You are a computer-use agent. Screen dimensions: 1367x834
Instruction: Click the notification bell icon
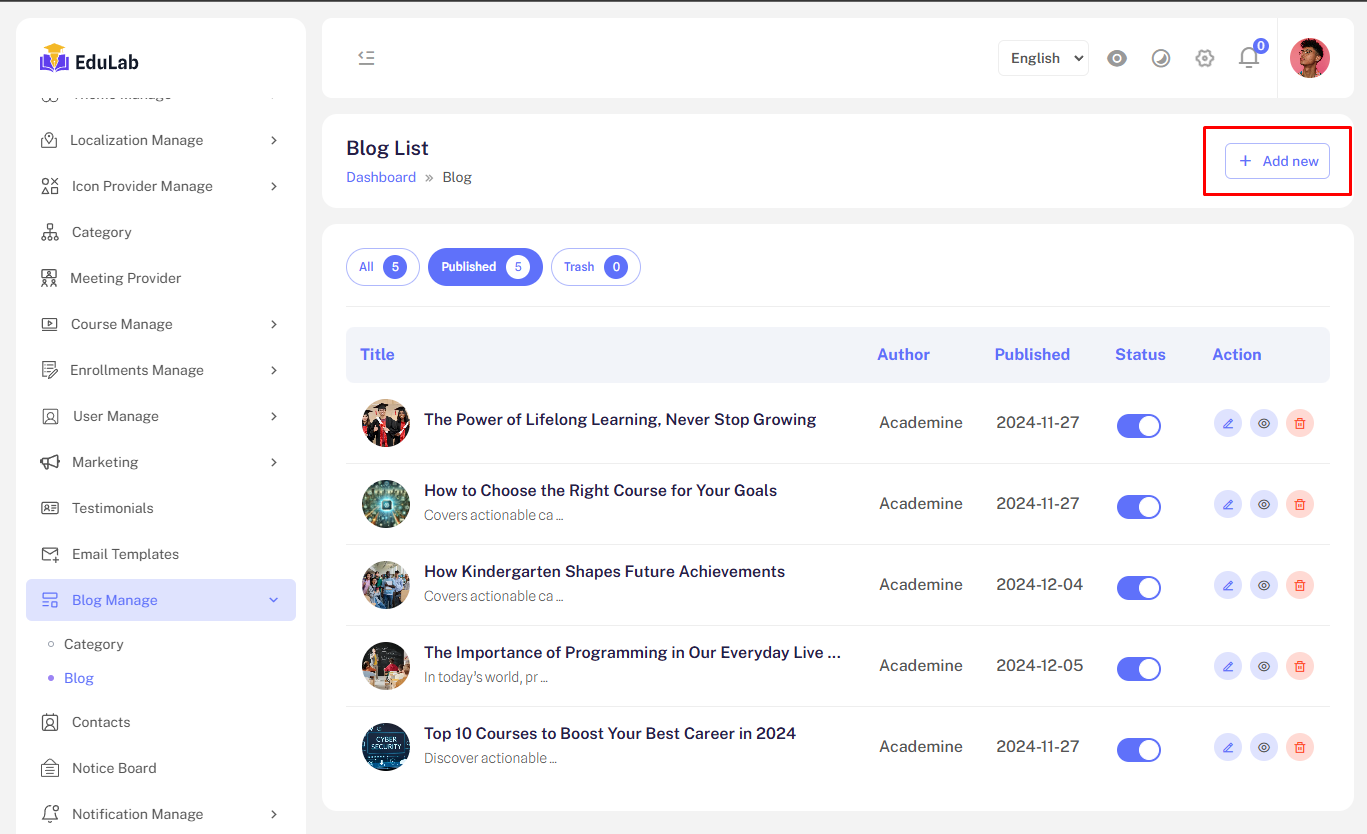click(x=1248, y=58)
